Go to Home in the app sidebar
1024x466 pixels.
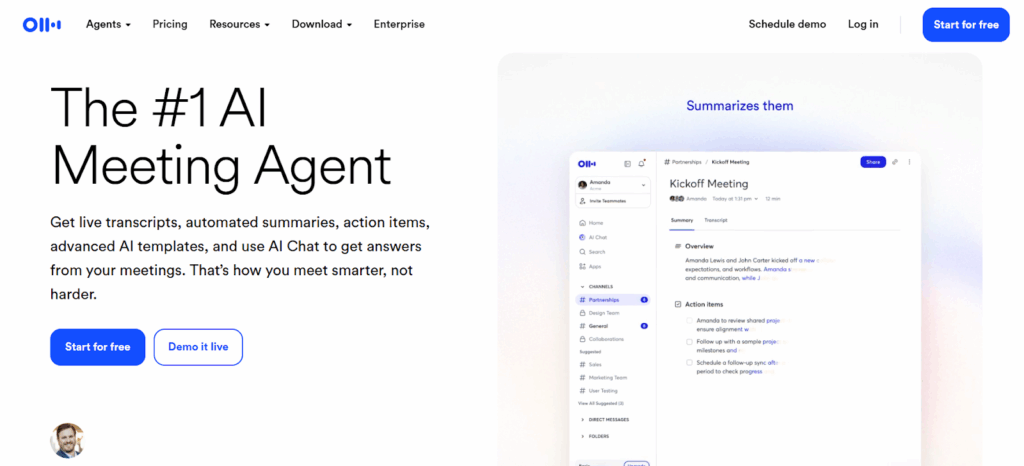596,223
